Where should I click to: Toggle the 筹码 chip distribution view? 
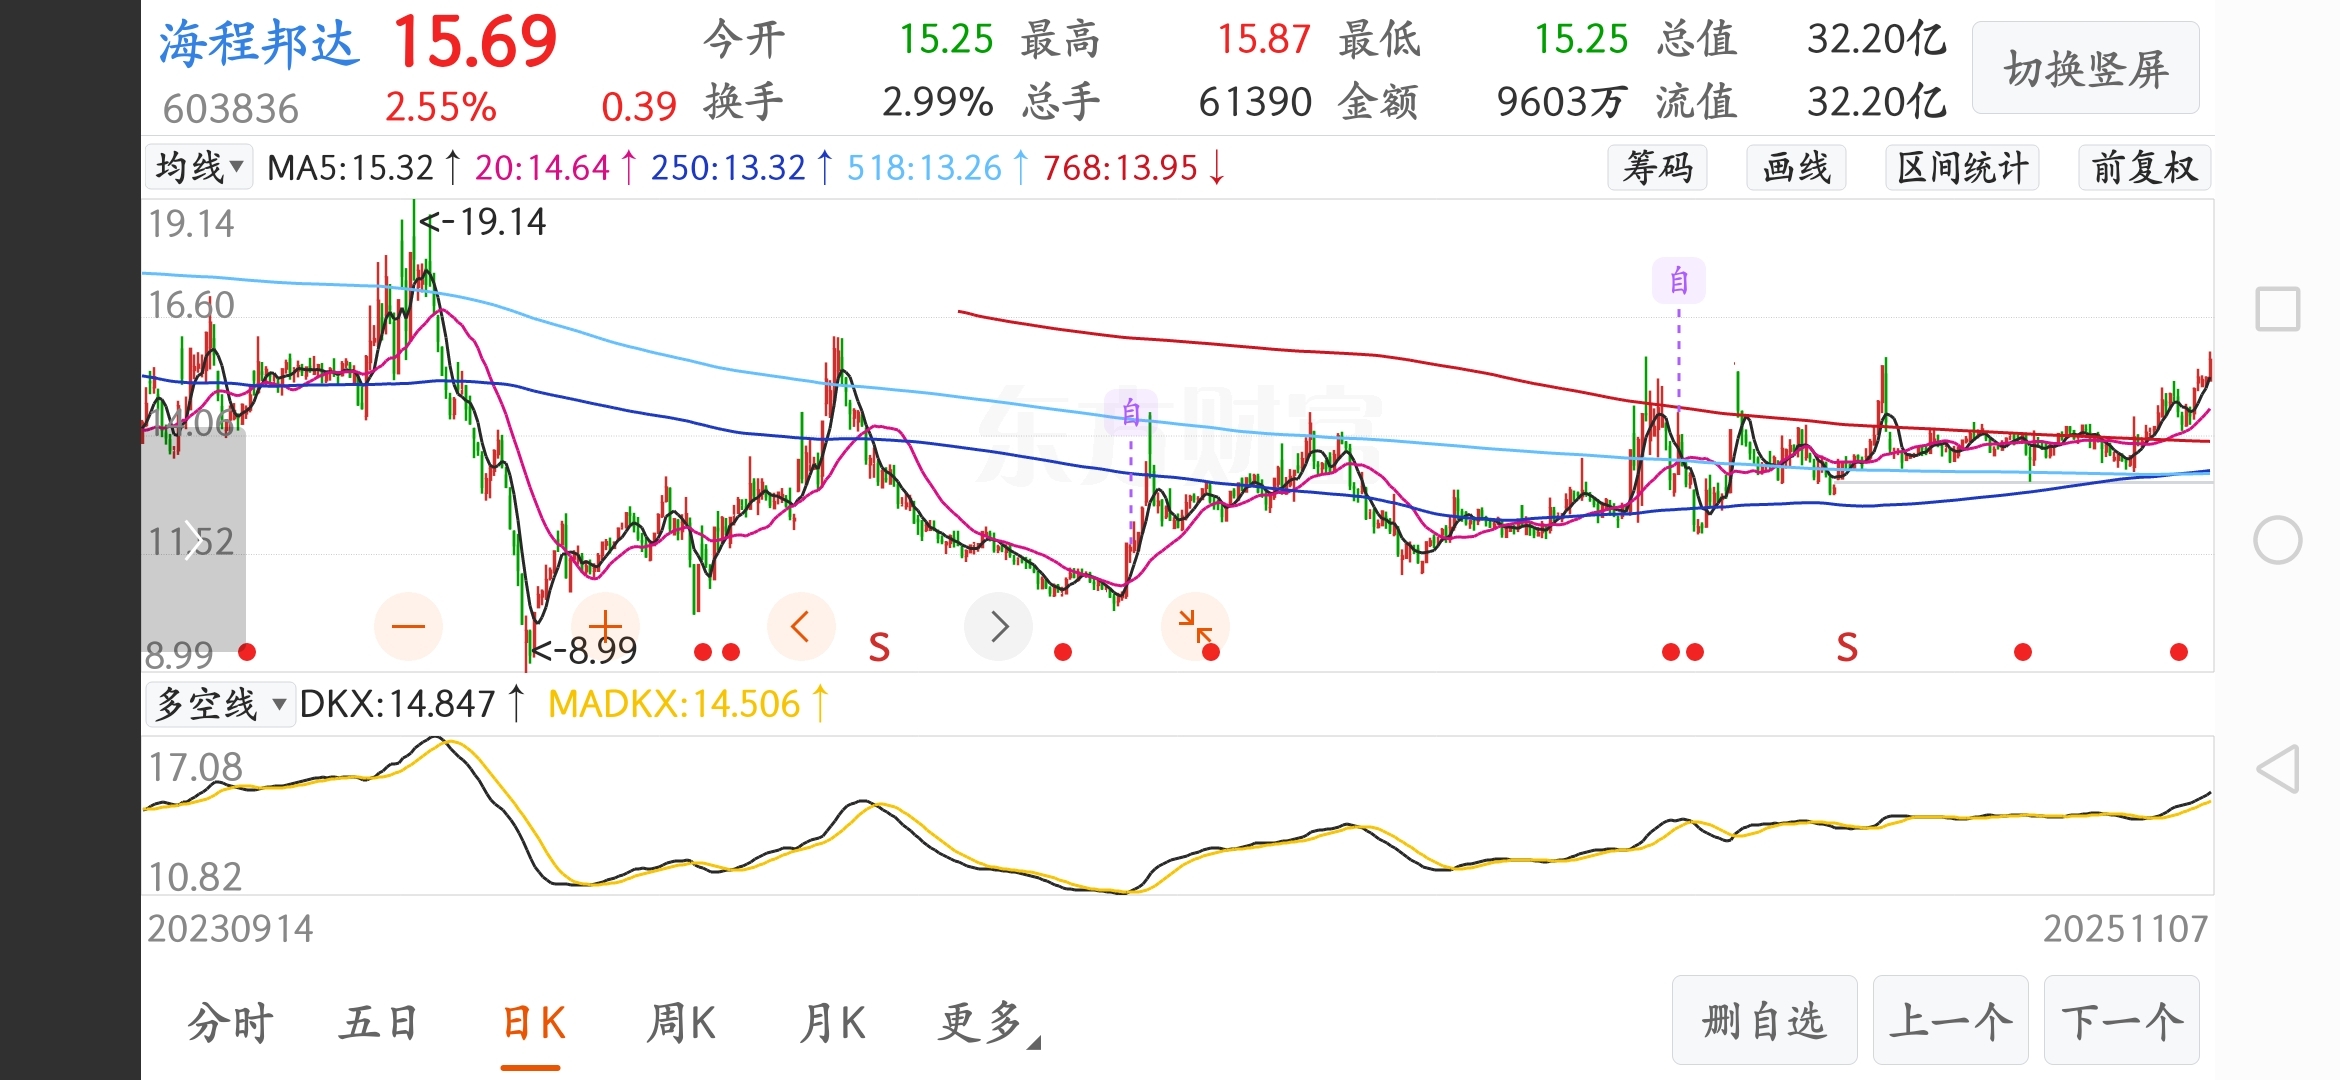[1657, 168]
